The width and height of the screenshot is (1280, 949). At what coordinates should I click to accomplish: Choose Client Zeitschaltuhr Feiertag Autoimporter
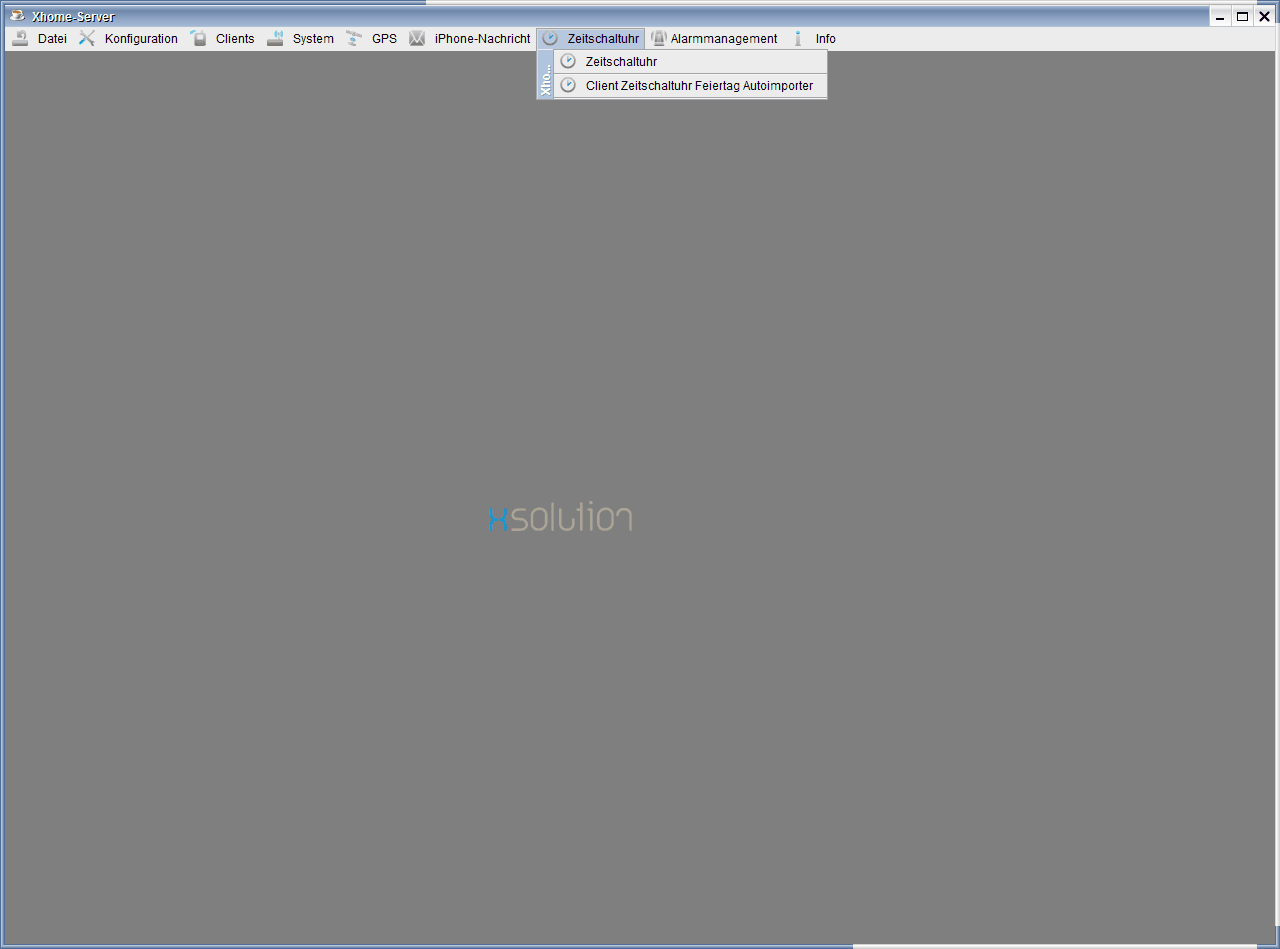699,86
